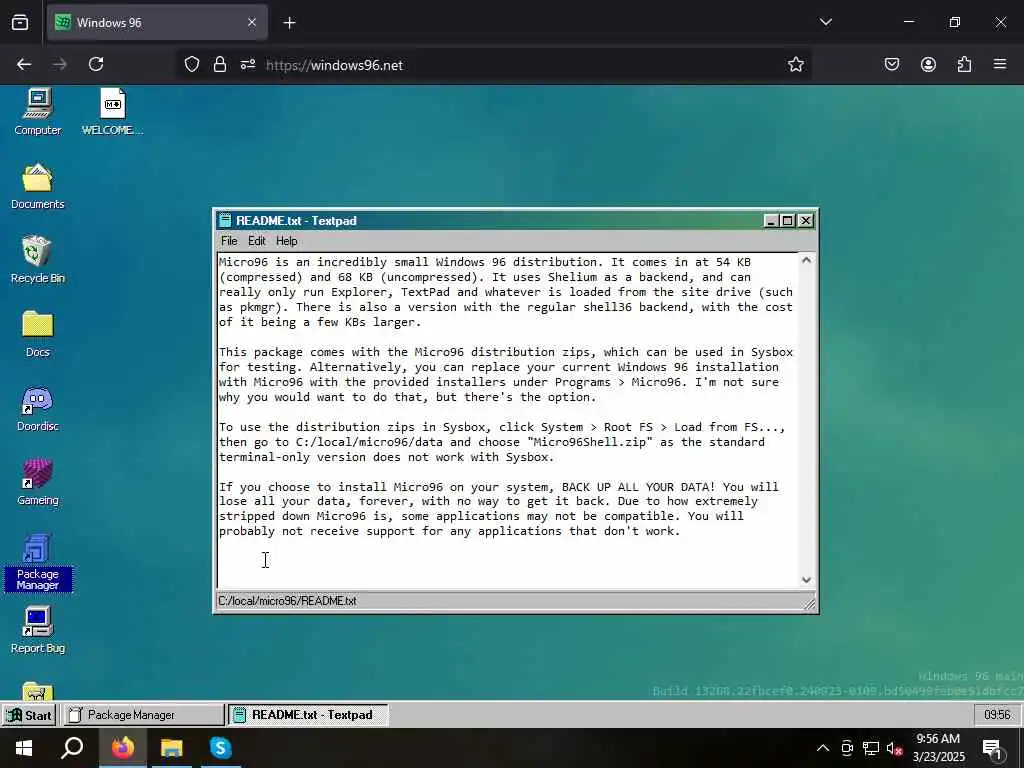Open Windows notification center icon
Image resolution: width=1024 pixels, height=768 pixels.
(992, 749)
